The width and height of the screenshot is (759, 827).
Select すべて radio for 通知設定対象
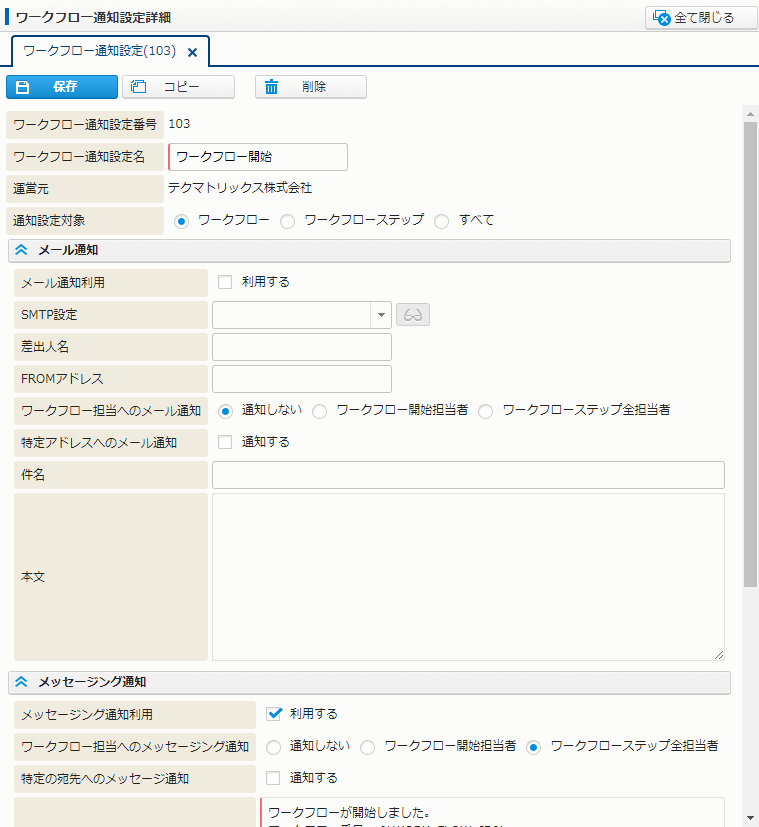click(442, 222)
